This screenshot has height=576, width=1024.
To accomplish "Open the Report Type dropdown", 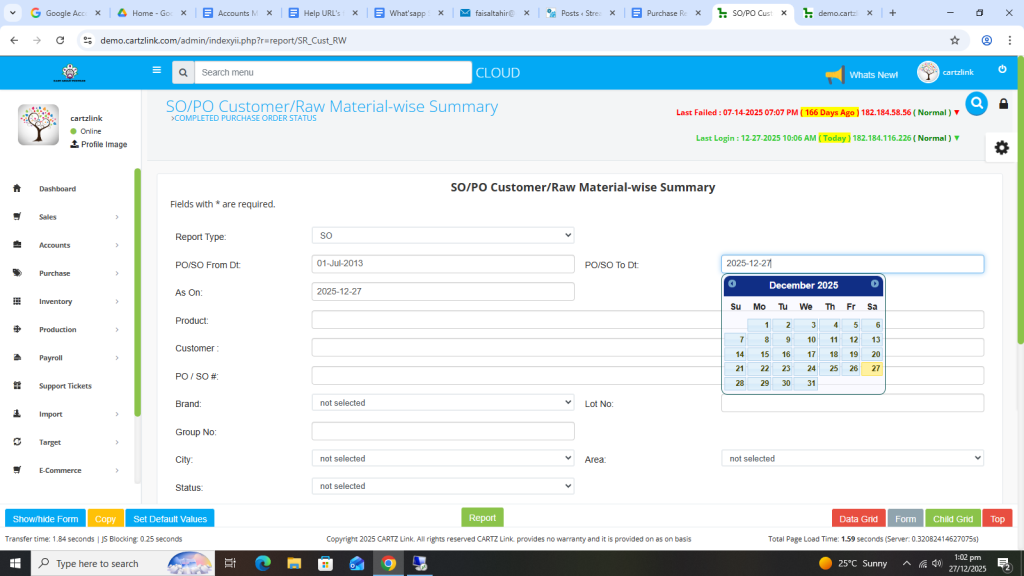I will (x=443, y=235).
